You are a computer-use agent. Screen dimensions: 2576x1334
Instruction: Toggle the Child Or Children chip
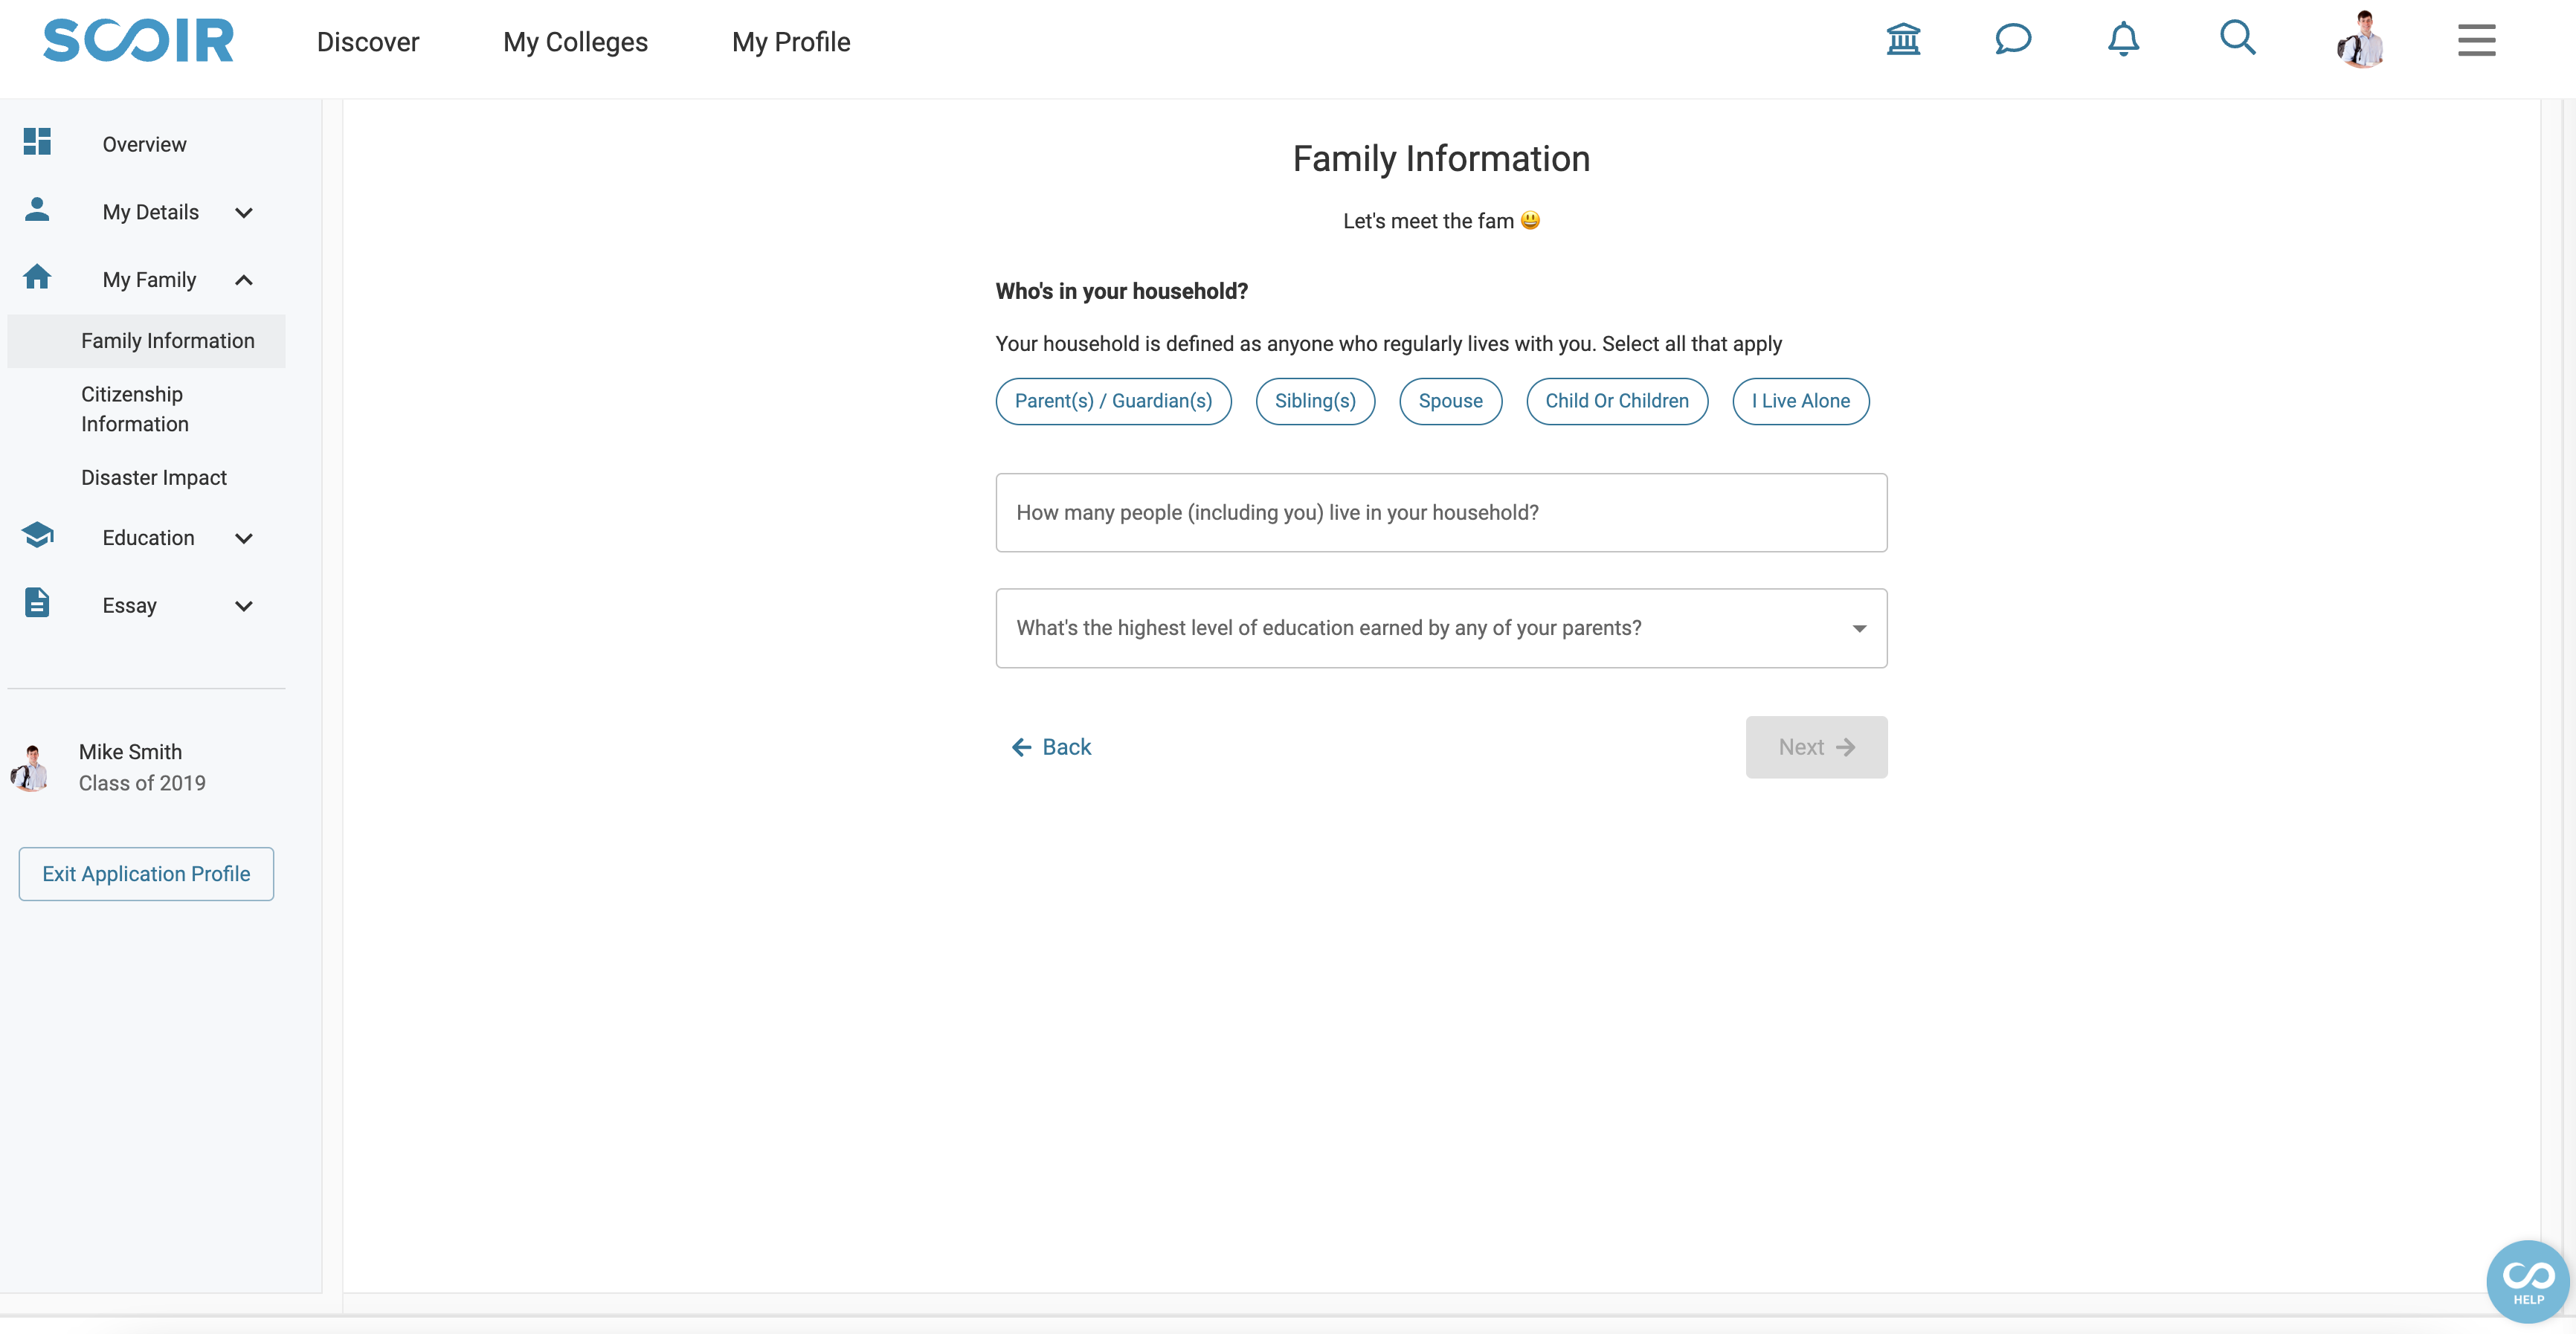1617,401
